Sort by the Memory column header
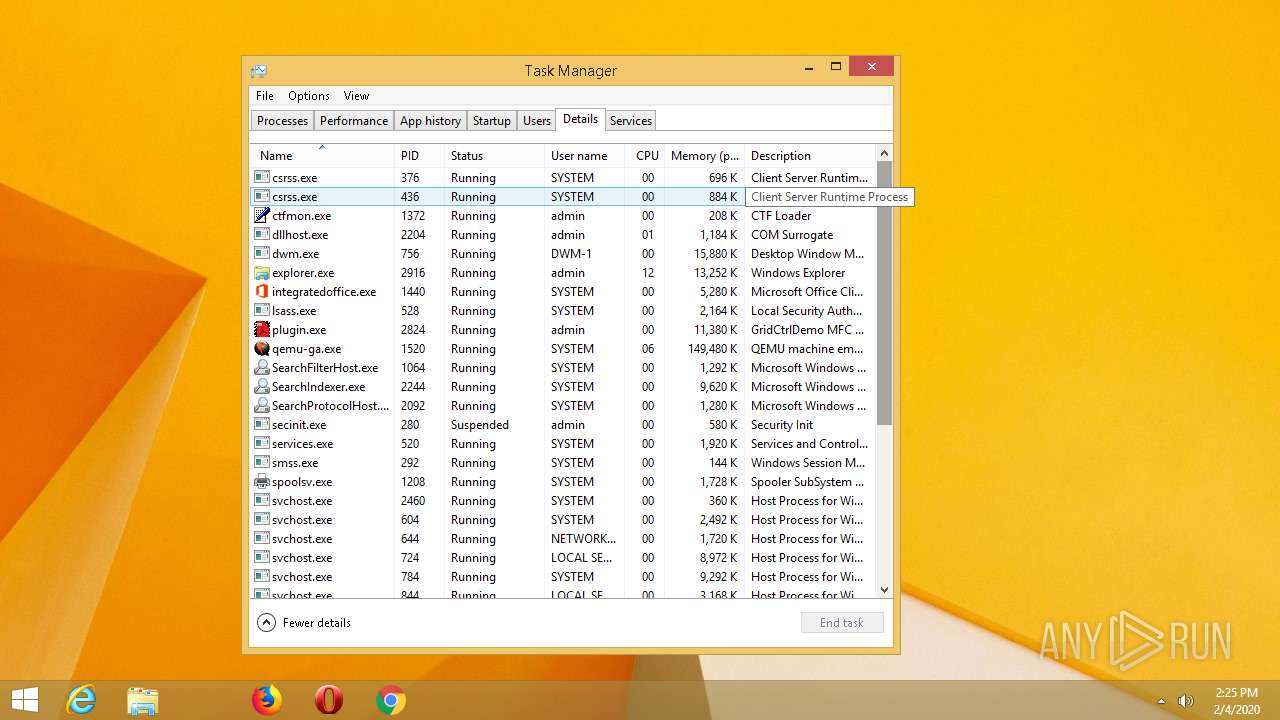The image size is (1280, 720). [705, 155]
